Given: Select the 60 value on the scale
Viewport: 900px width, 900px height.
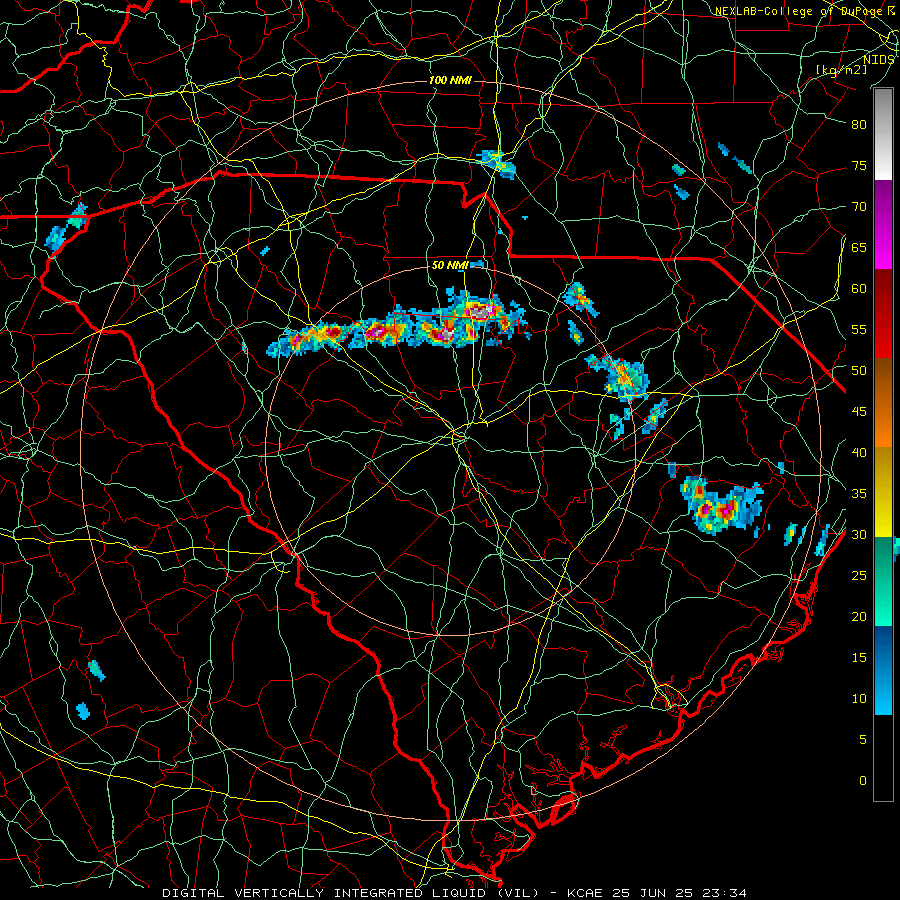Looking at the screenshot, I should (x=859, y=289).
